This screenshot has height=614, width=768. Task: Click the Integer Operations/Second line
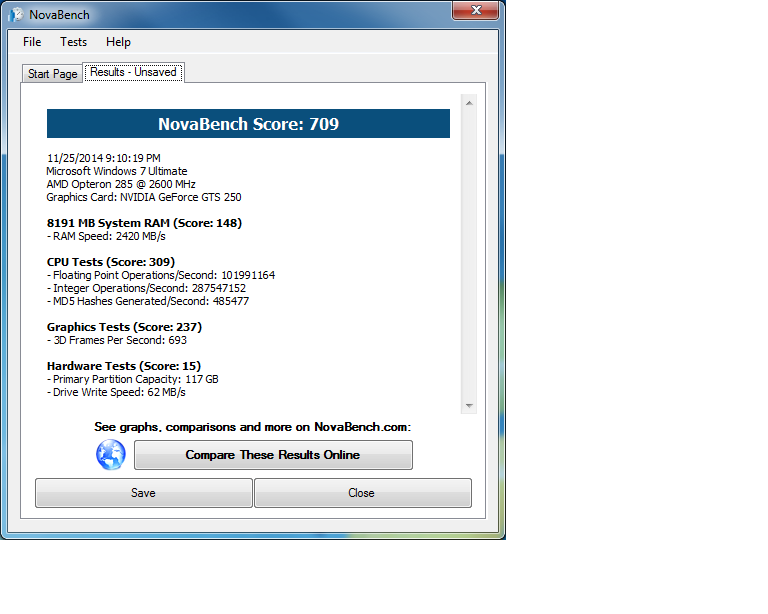146,288
